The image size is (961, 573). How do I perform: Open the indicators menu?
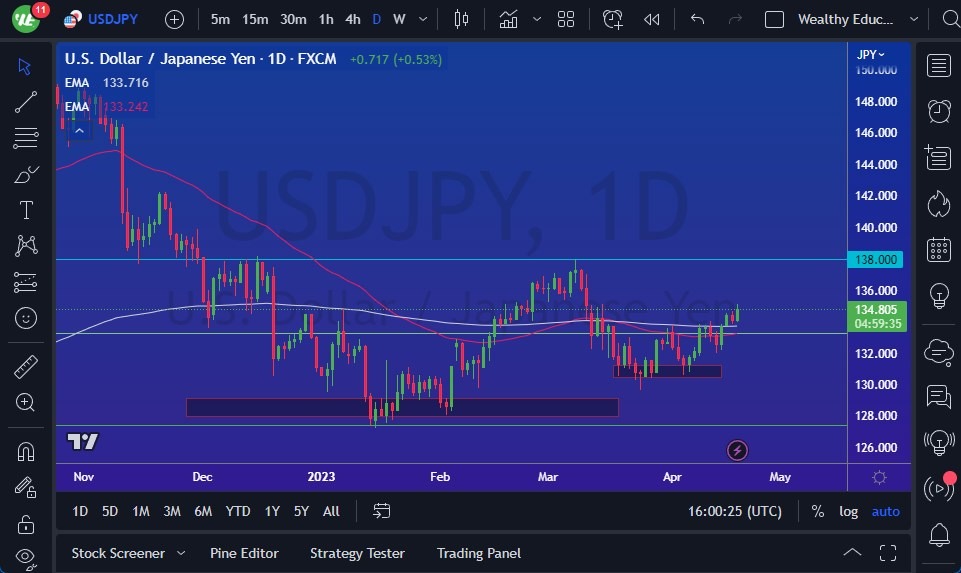click(x=508, y=20)
